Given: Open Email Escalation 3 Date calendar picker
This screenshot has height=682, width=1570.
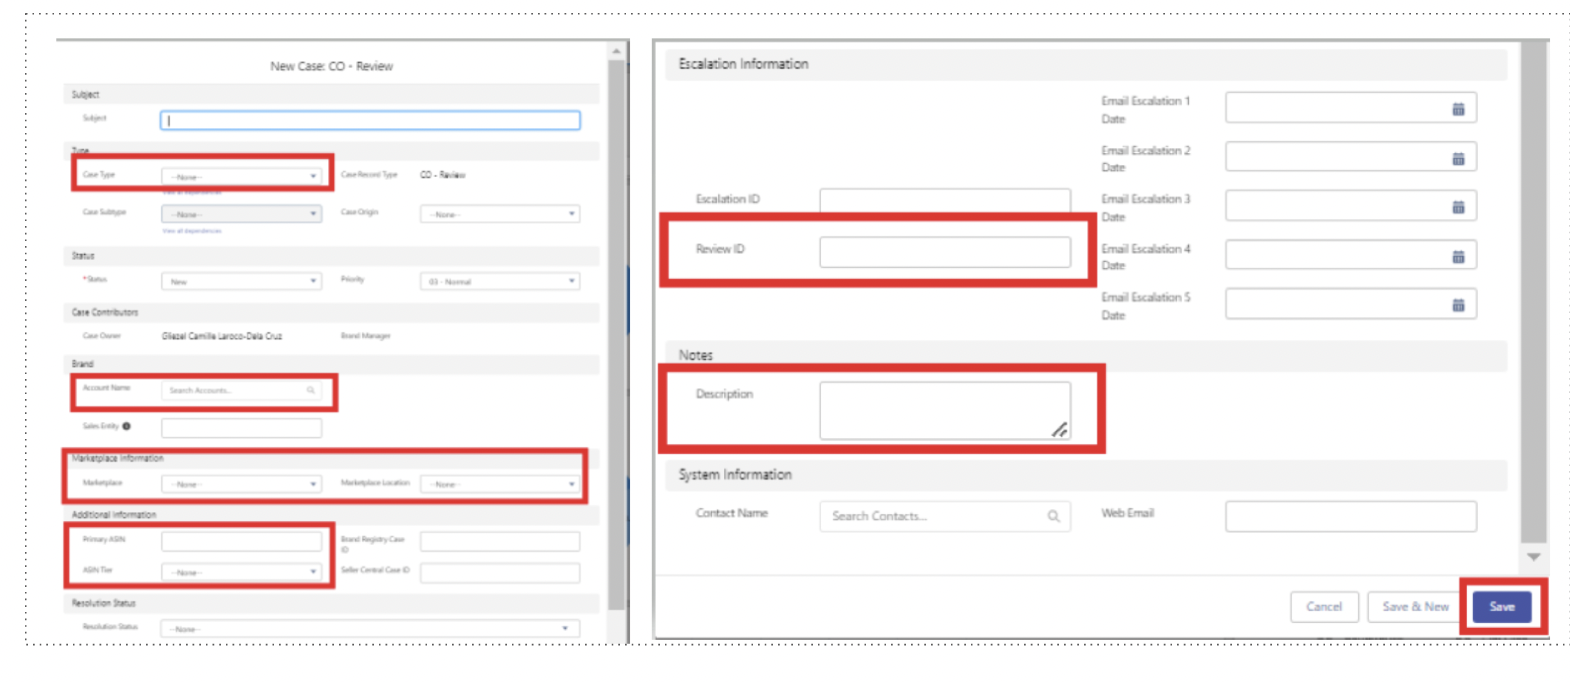Looking at the screenshot, I should [x=1458, y=207].
